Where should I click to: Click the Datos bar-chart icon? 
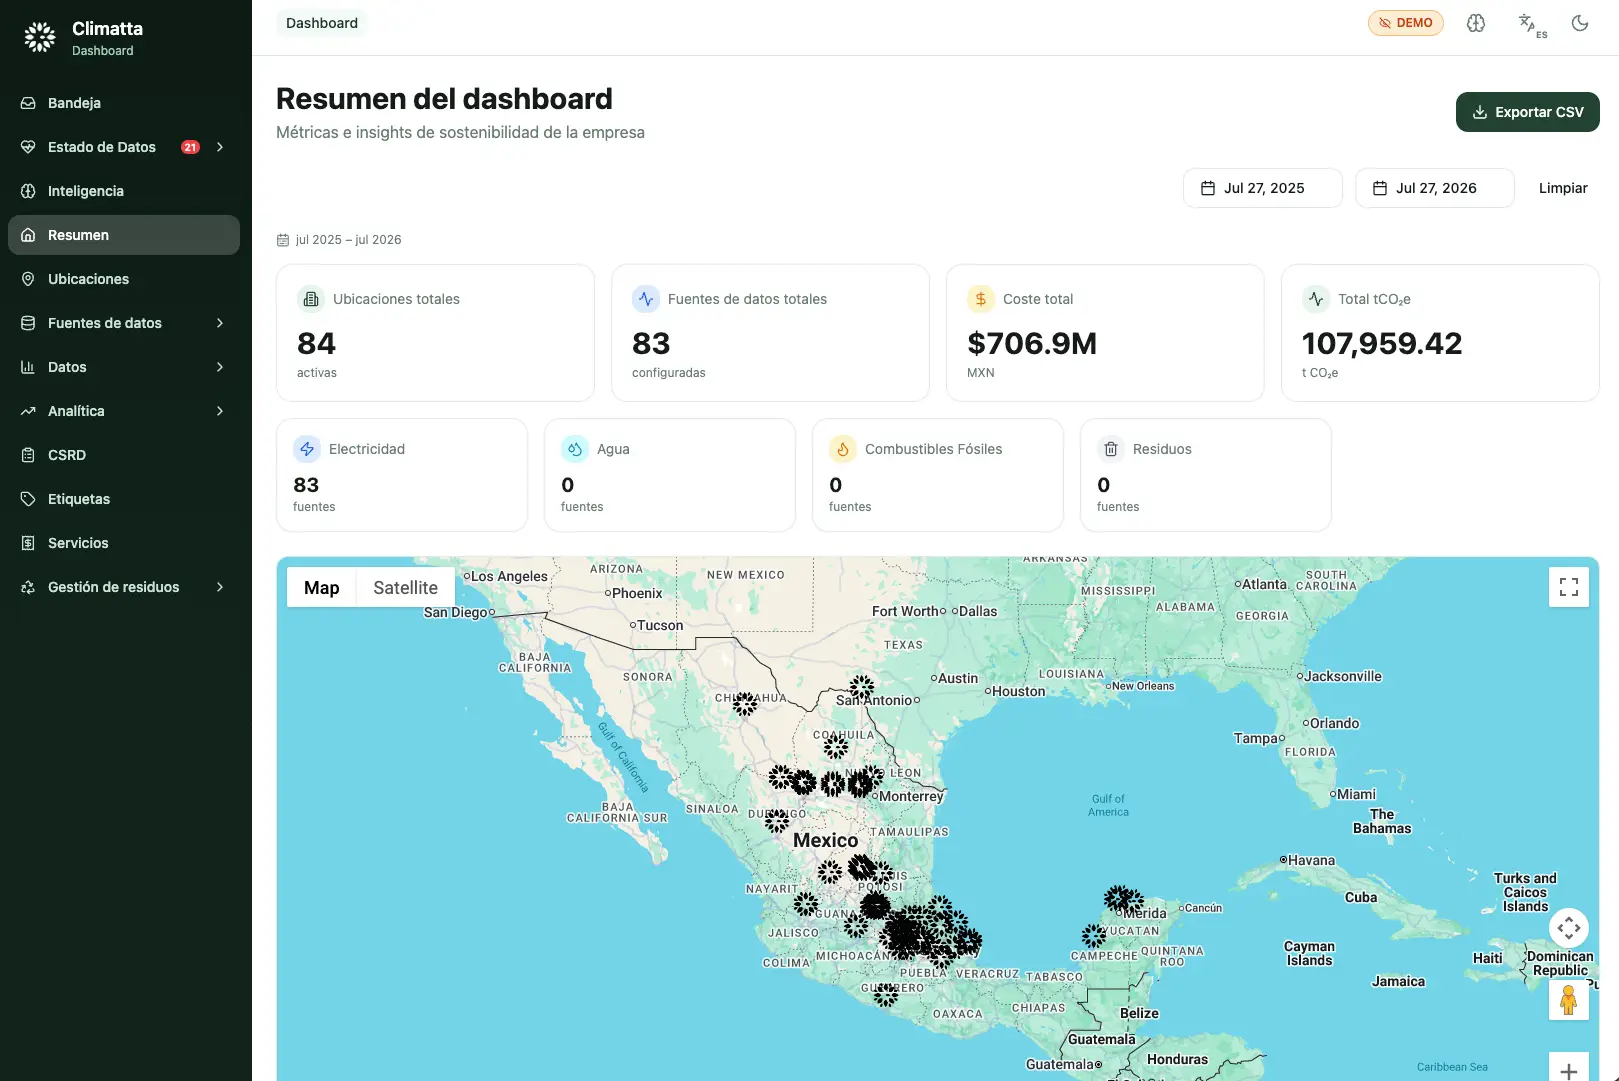coord(28,367)
